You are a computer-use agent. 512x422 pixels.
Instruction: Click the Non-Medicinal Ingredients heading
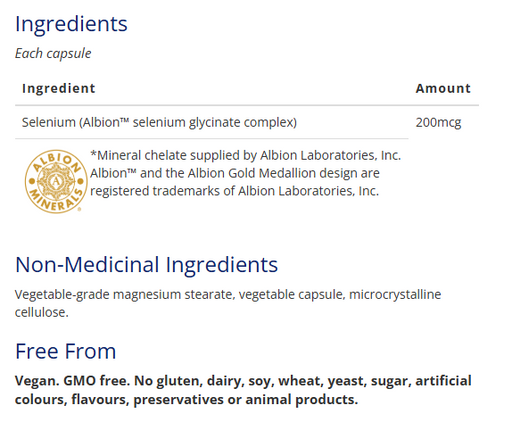[x=146, y=265]
